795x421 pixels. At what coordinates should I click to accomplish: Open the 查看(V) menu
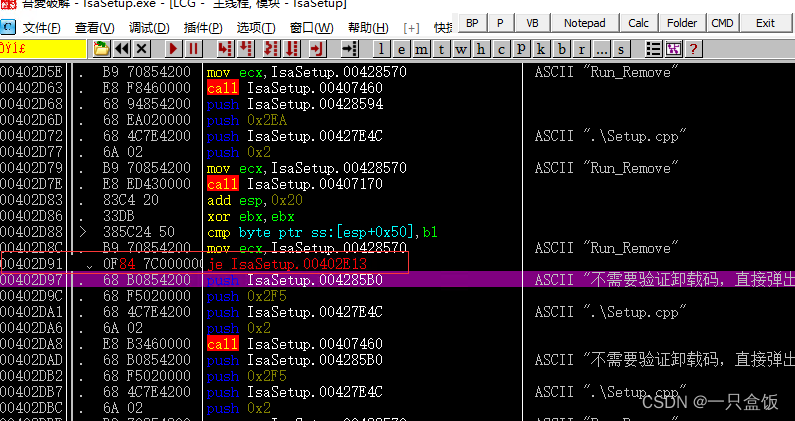[94, 27]
